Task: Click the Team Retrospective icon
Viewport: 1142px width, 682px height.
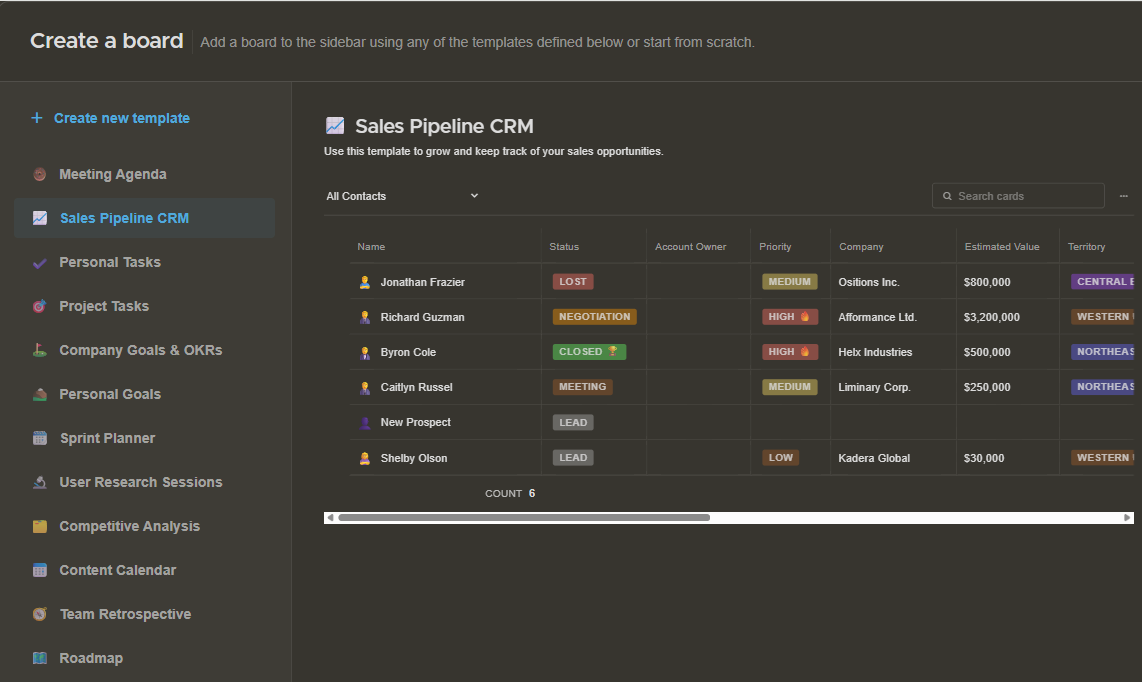Action: pos(39,614)
